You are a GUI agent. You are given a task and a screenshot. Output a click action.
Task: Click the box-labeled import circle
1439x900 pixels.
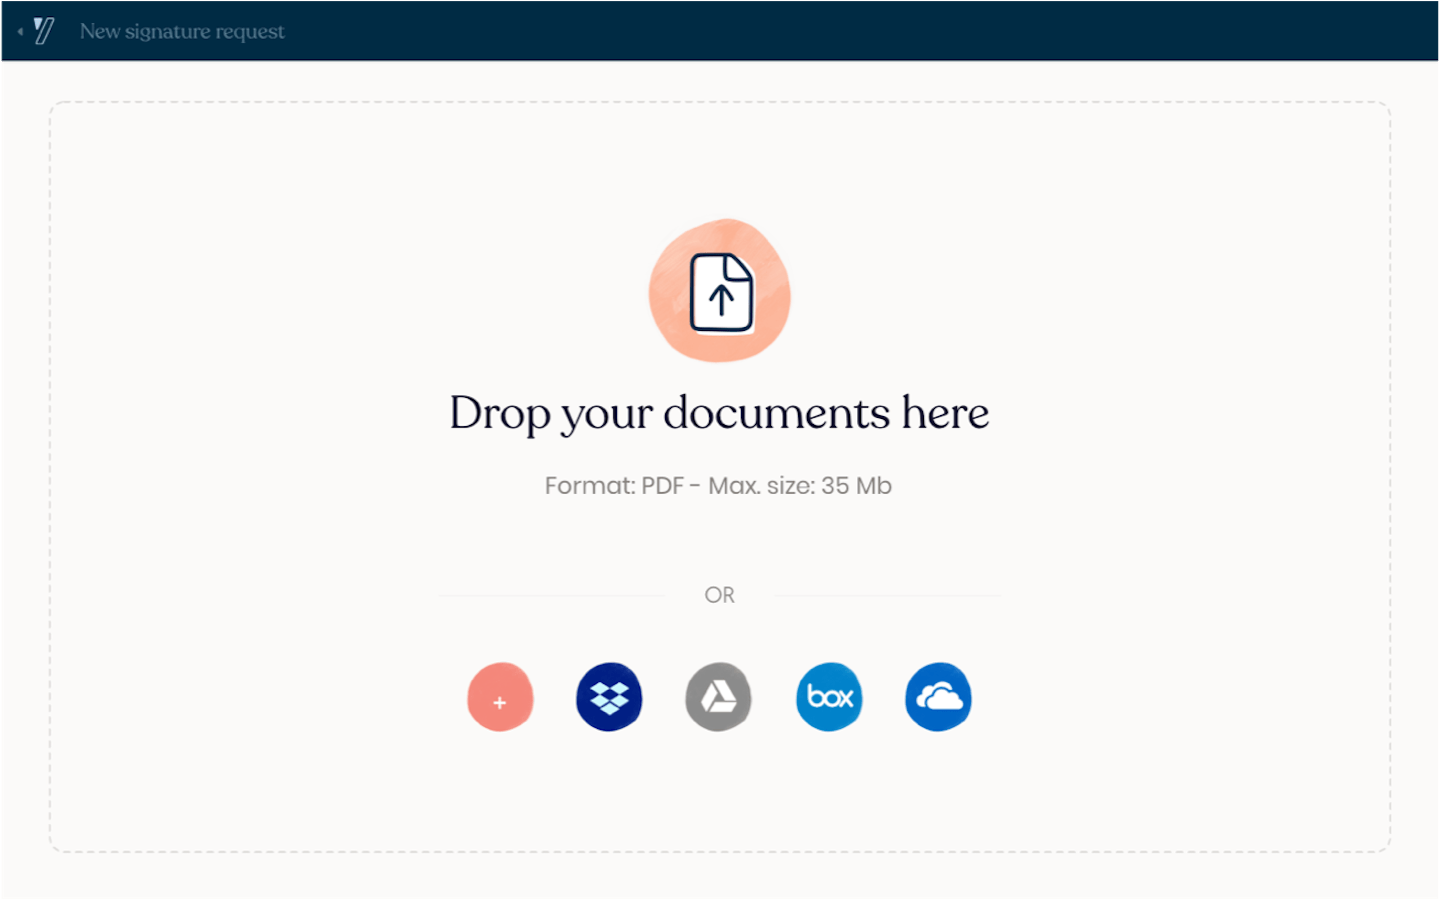828,697
